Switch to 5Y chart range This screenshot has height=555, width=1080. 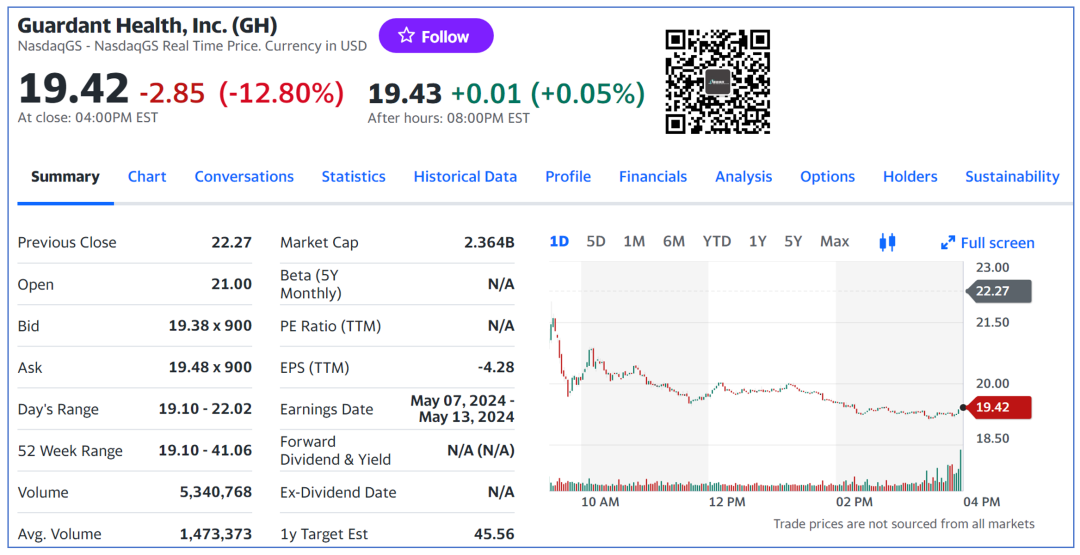(x=793, y=241)
